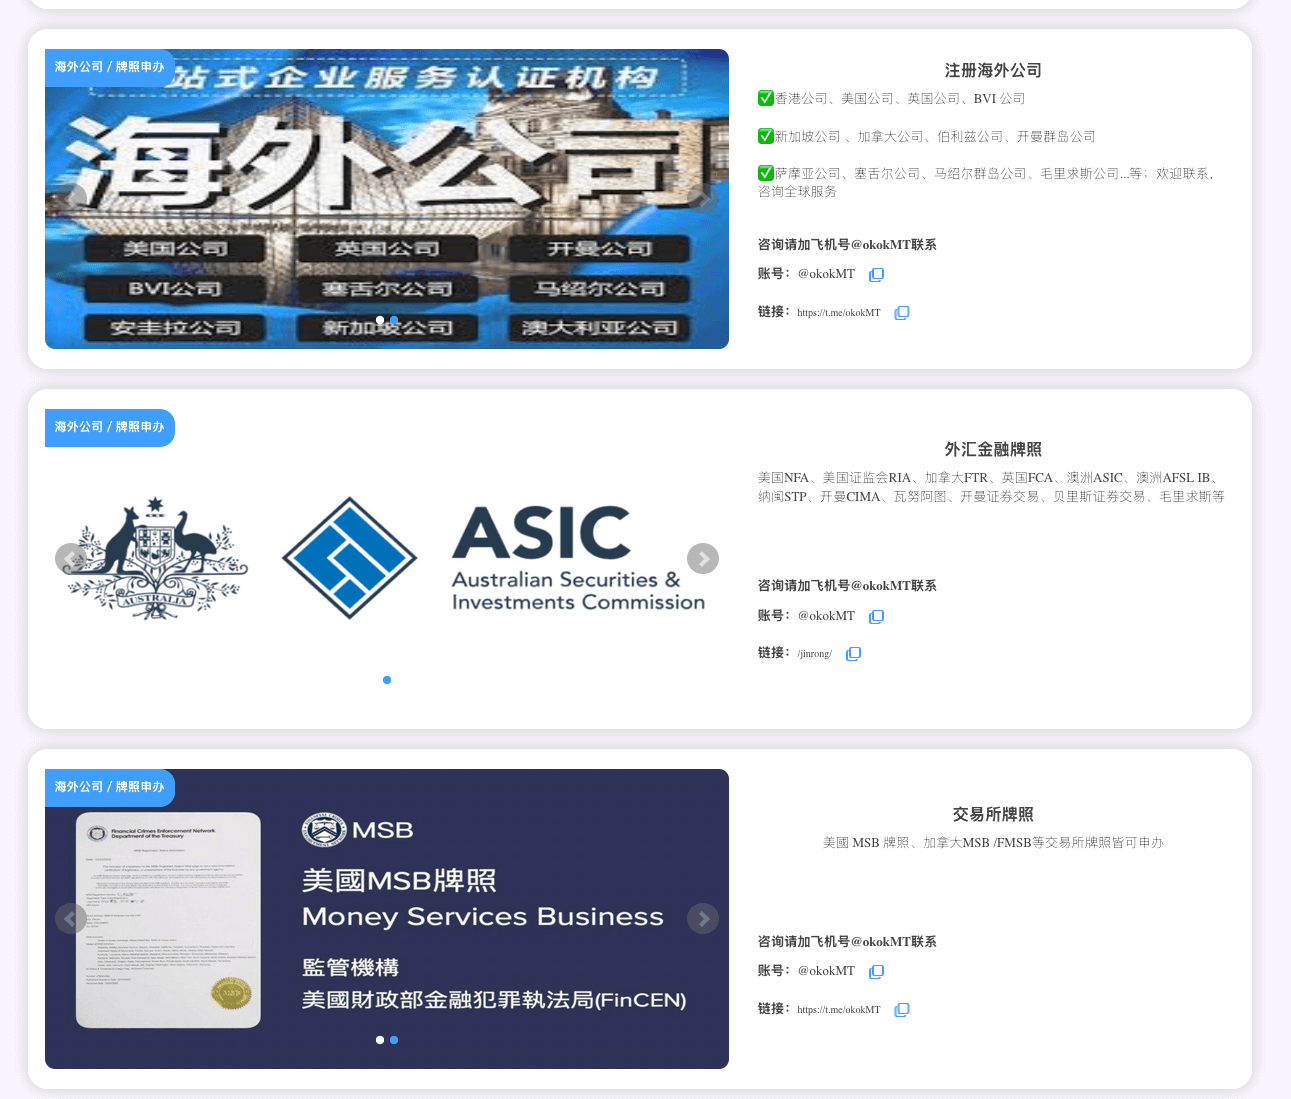1291x1099 pixels.
Task: Copy t.me link in exchange license card
Action: click(x=901, y=1010)
